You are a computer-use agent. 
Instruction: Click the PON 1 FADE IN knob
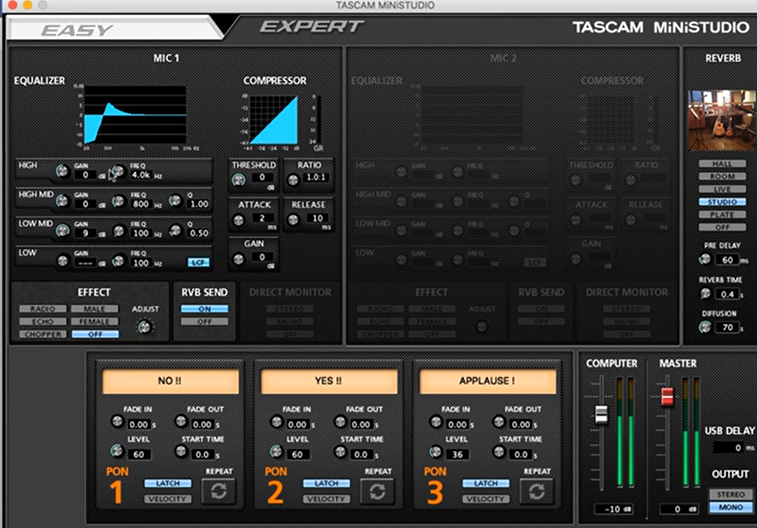(117, 421)
